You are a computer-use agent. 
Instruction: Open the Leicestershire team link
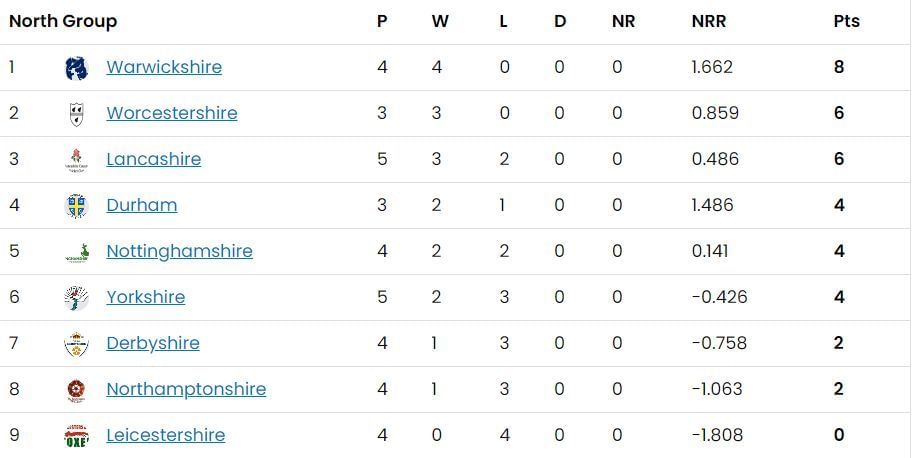(166, 435)
